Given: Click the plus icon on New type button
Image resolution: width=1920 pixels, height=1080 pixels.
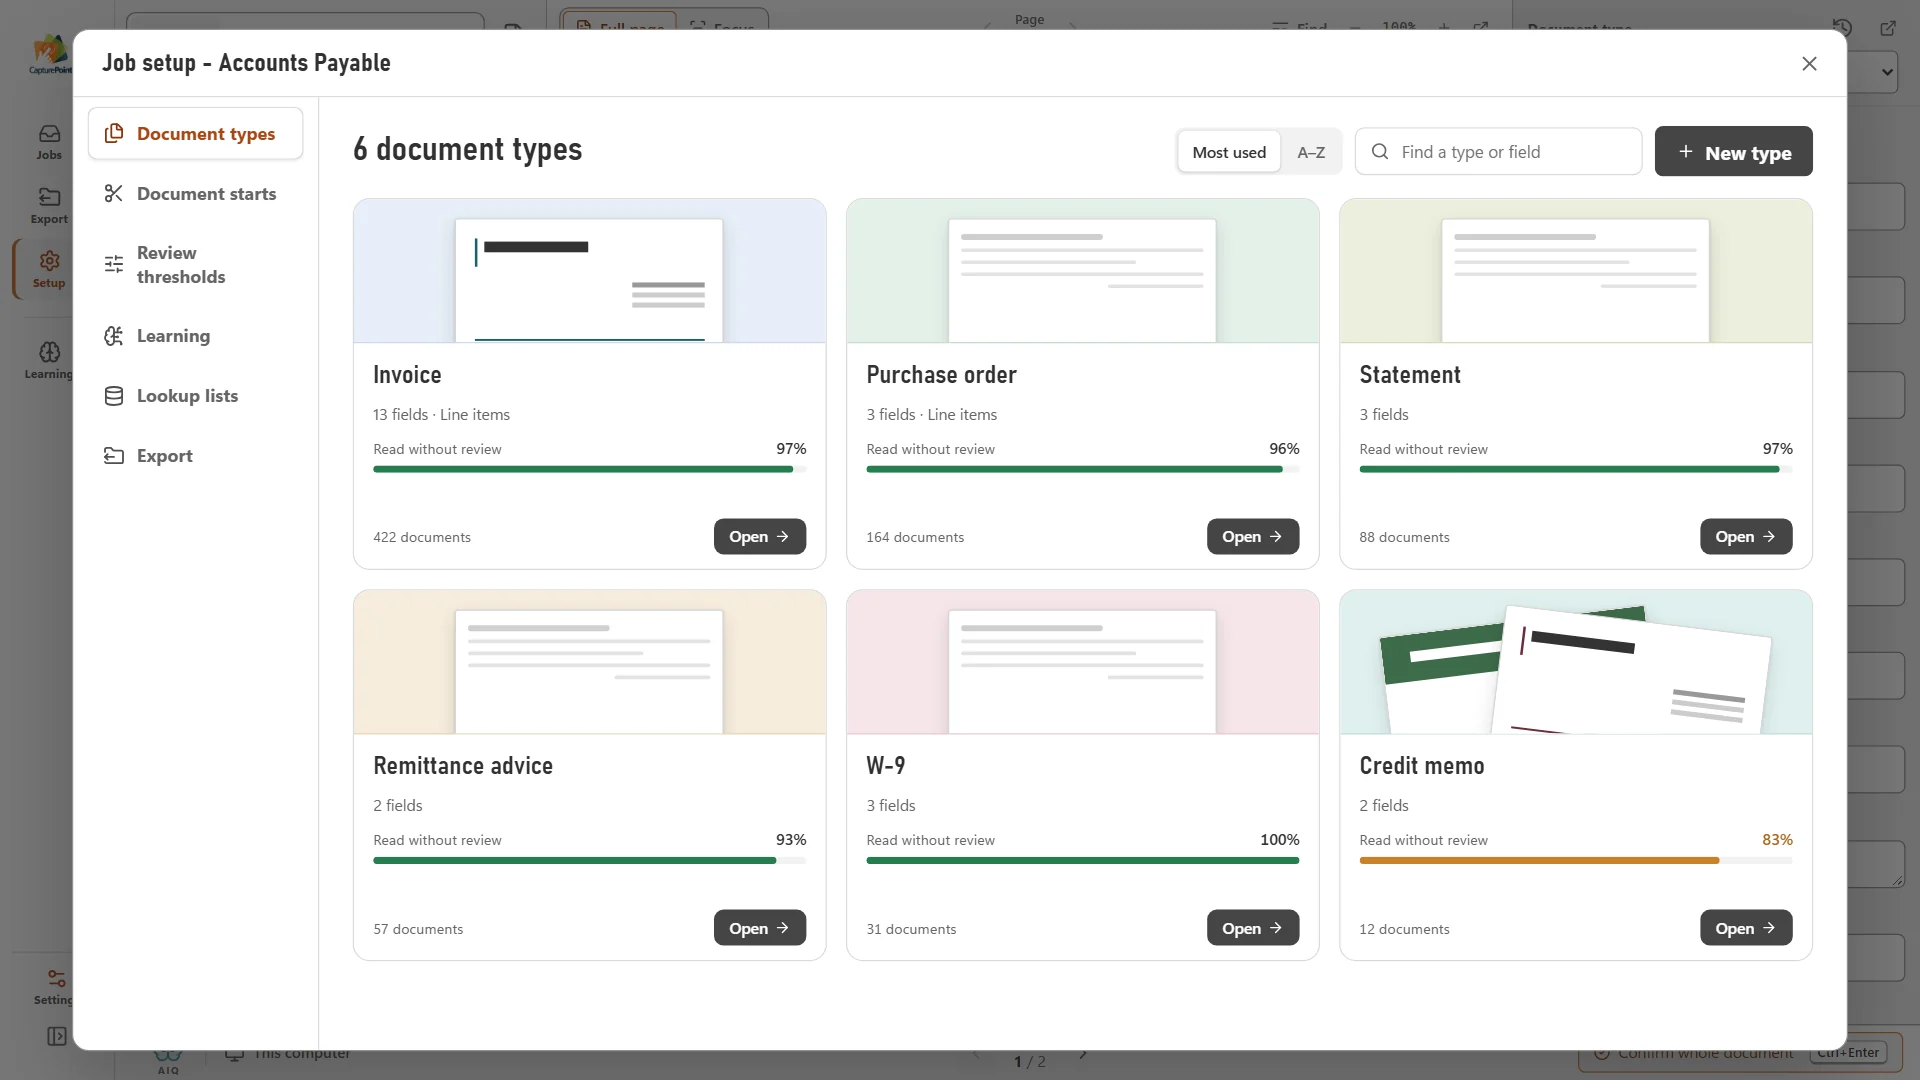Looking at the screenshot, I should tap(1686, 151).
